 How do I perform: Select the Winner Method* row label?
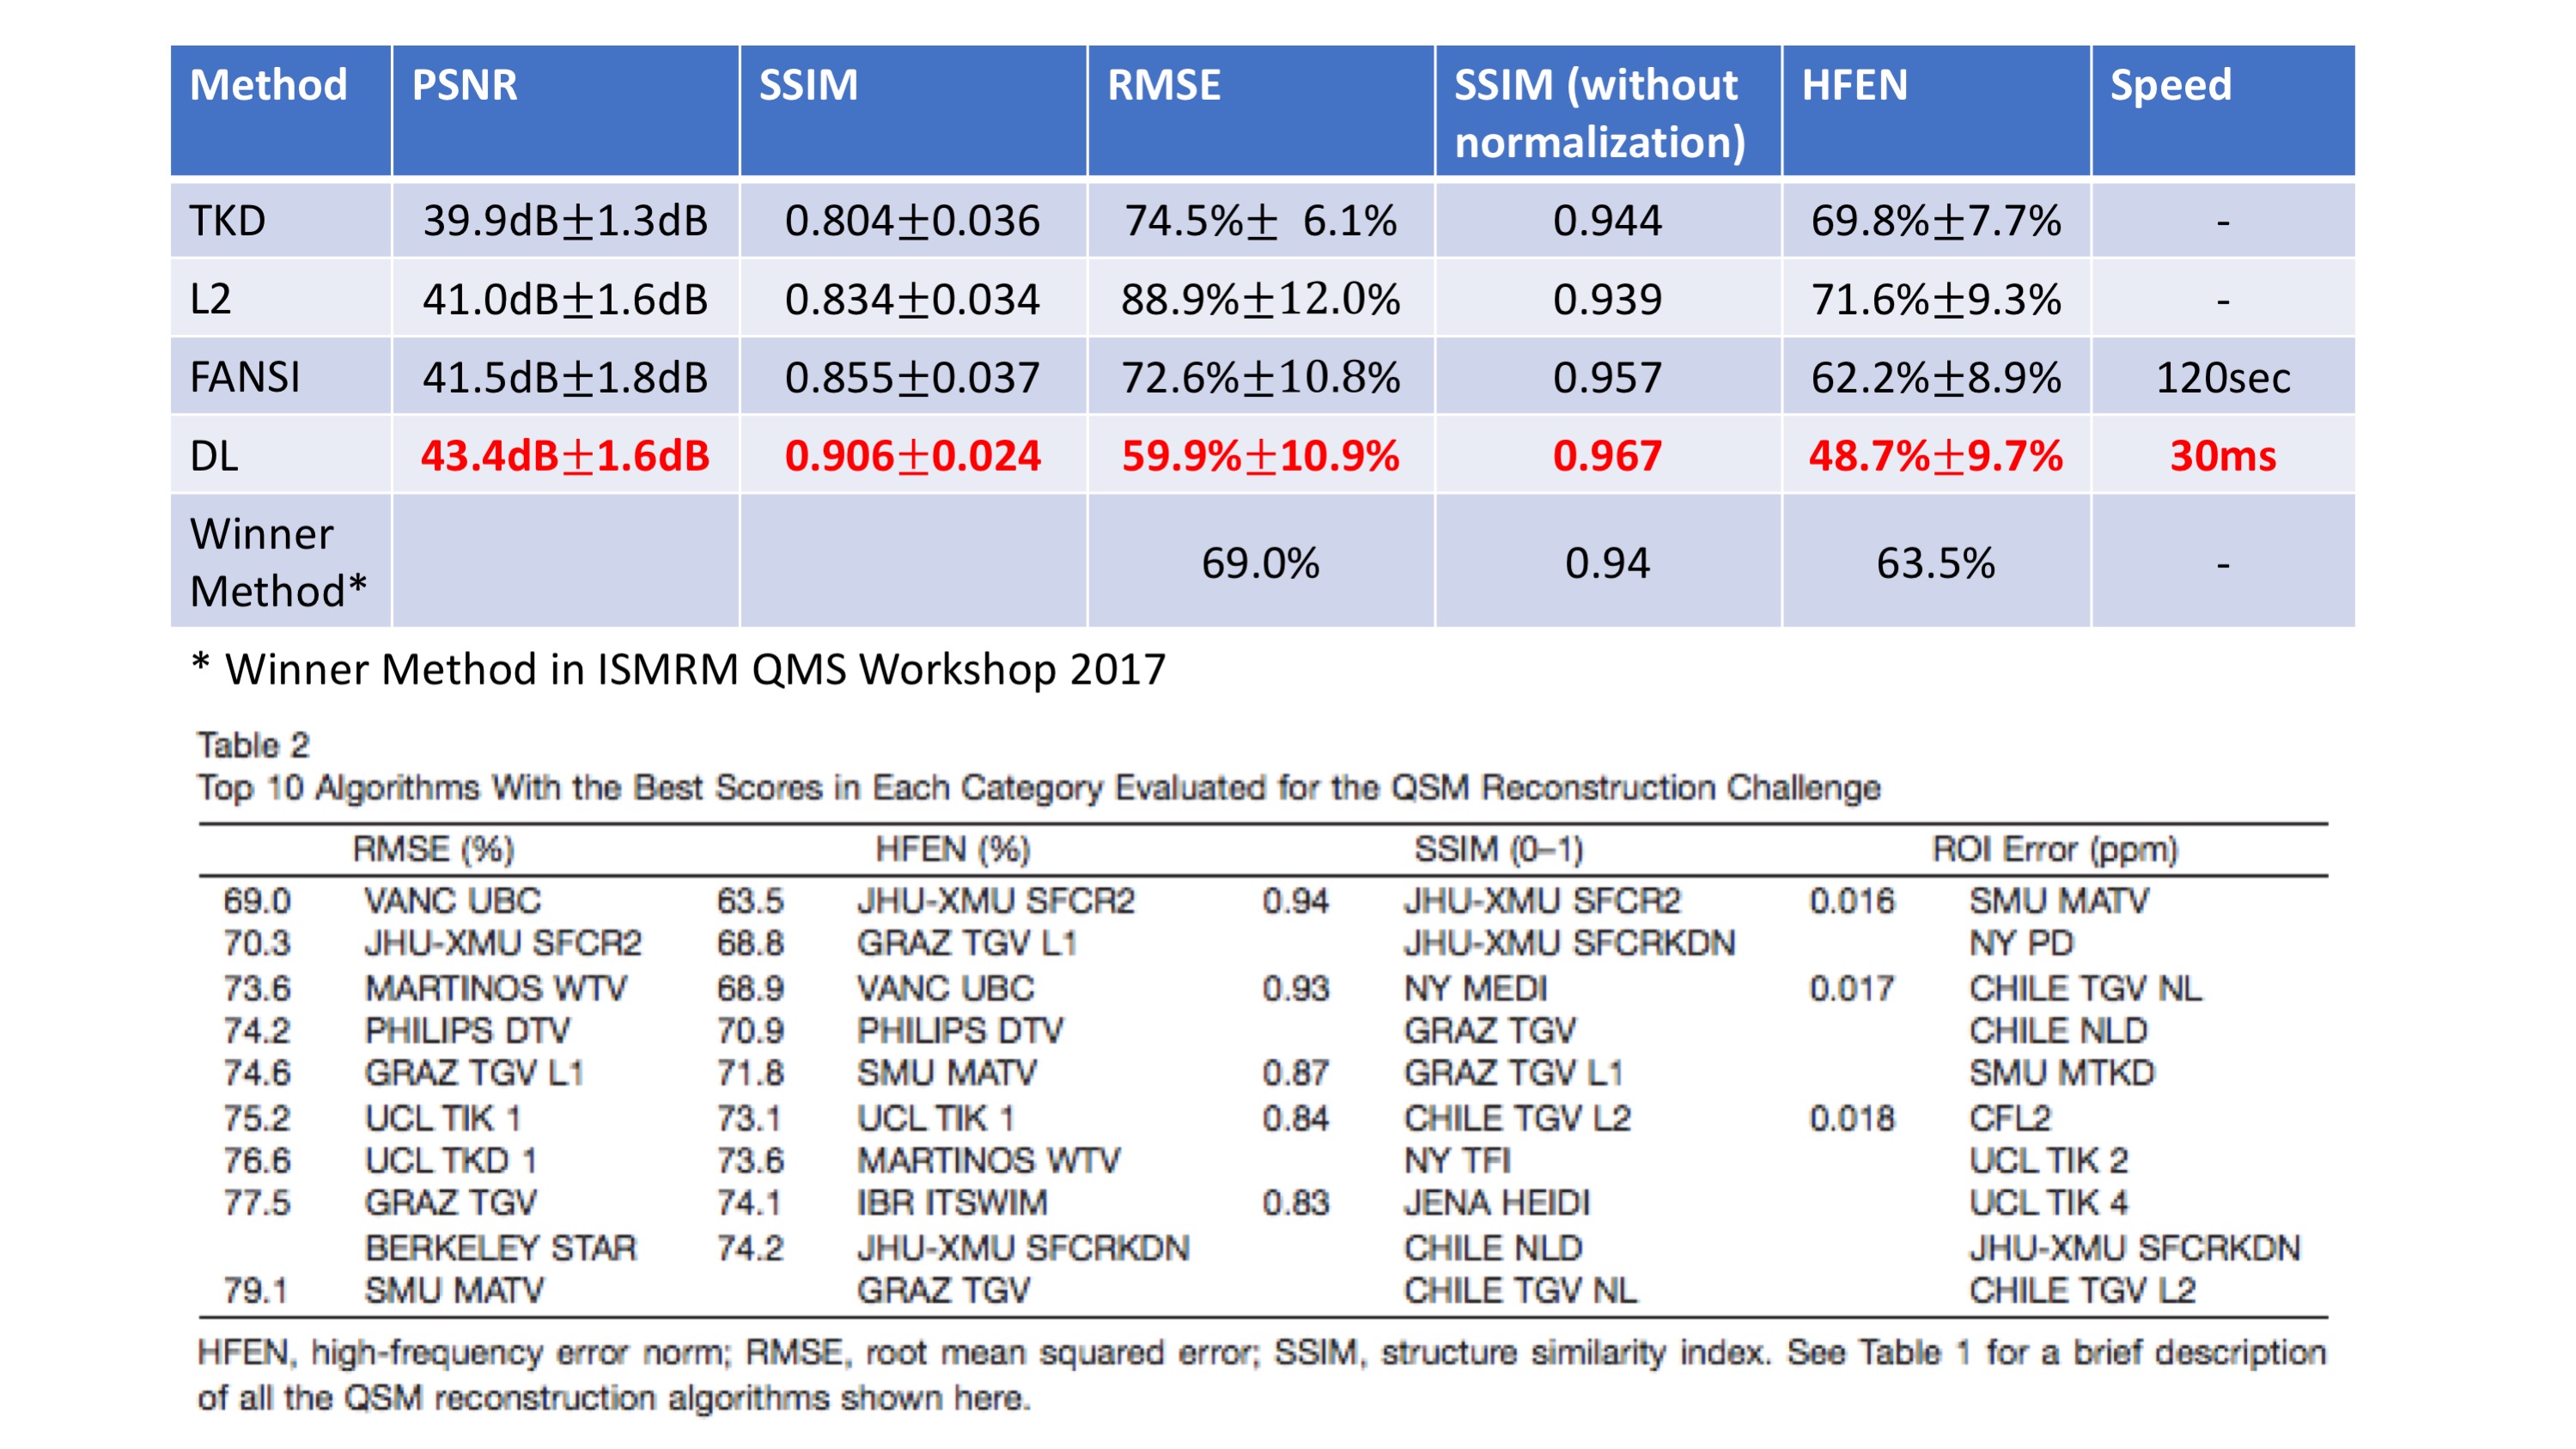point(278,562)
